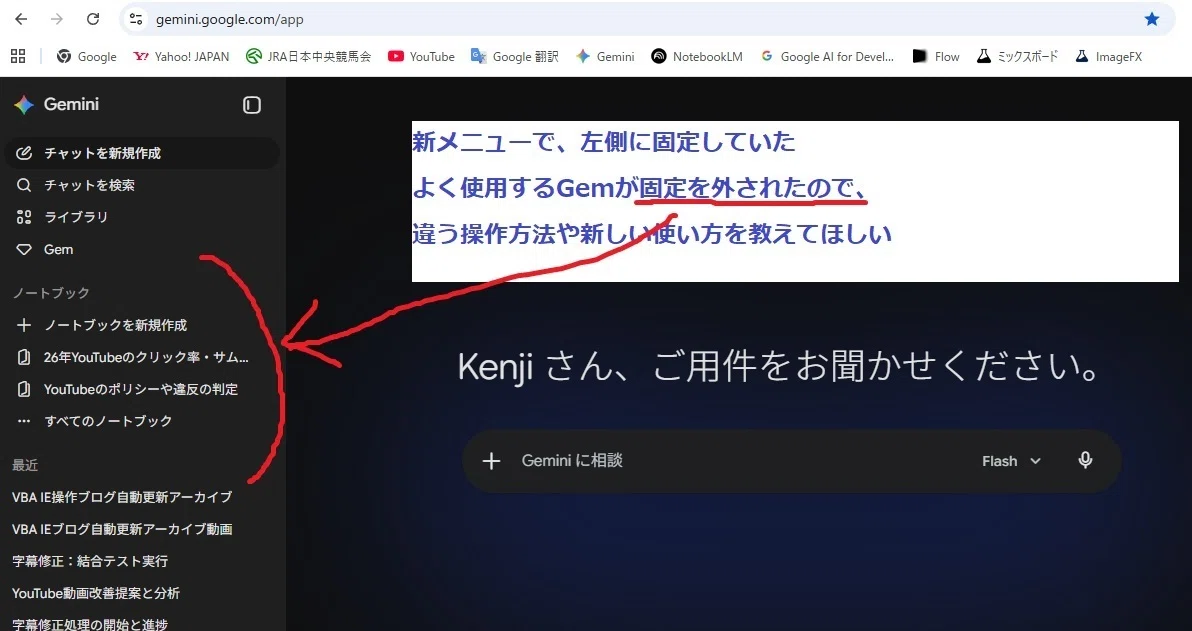Open the ImageFX bookmark
Viewport: 1192px width, 631px height.
[x=1108, y=56]
